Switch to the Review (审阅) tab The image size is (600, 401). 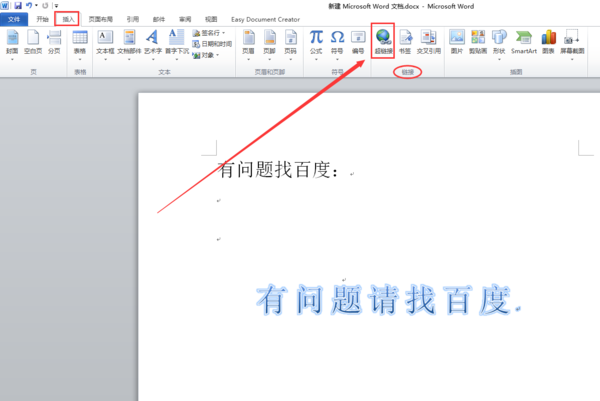coord(185,19)
